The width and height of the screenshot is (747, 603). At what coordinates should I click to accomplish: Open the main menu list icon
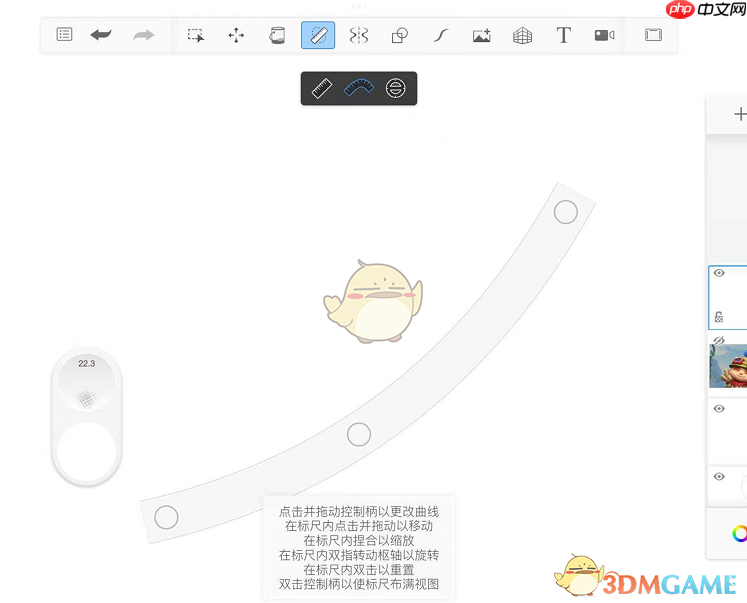[64, 35]
